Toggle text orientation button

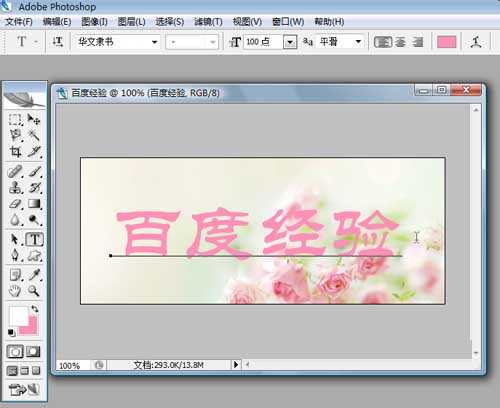coord(58,42)
